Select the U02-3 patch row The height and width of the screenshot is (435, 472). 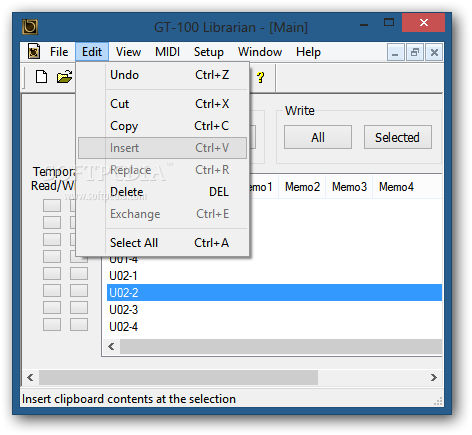pos(274,310)
